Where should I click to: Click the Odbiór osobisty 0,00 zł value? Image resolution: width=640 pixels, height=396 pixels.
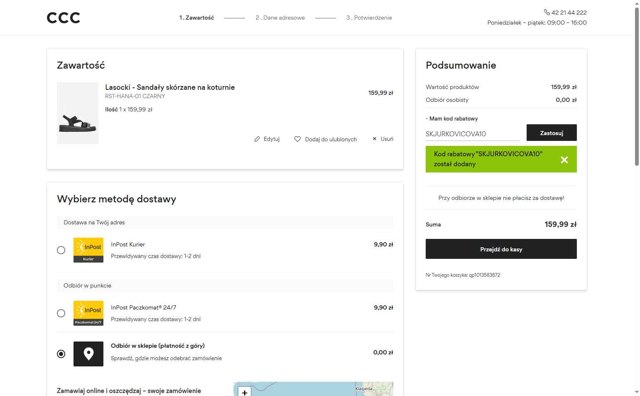566,100
